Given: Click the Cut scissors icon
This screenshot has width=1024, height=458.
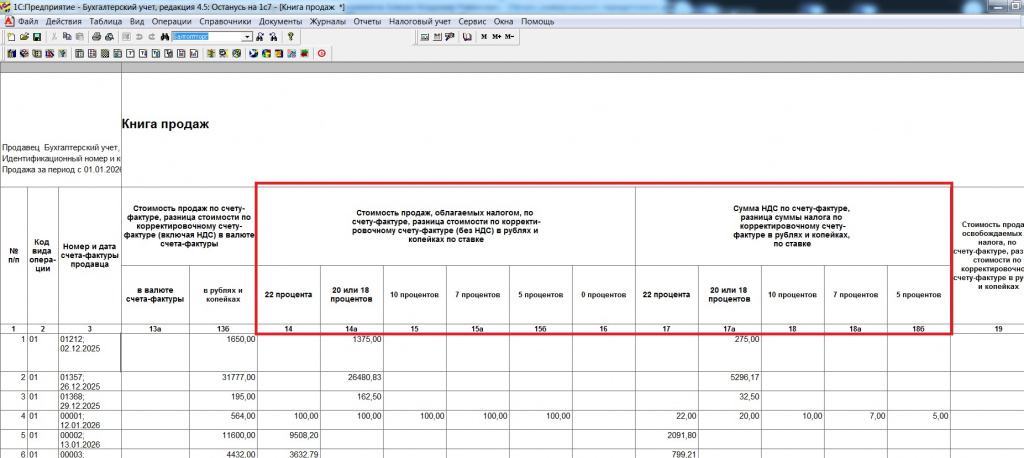Looking at the screenshot, I should pyautogui.click(x=54, y=37).
